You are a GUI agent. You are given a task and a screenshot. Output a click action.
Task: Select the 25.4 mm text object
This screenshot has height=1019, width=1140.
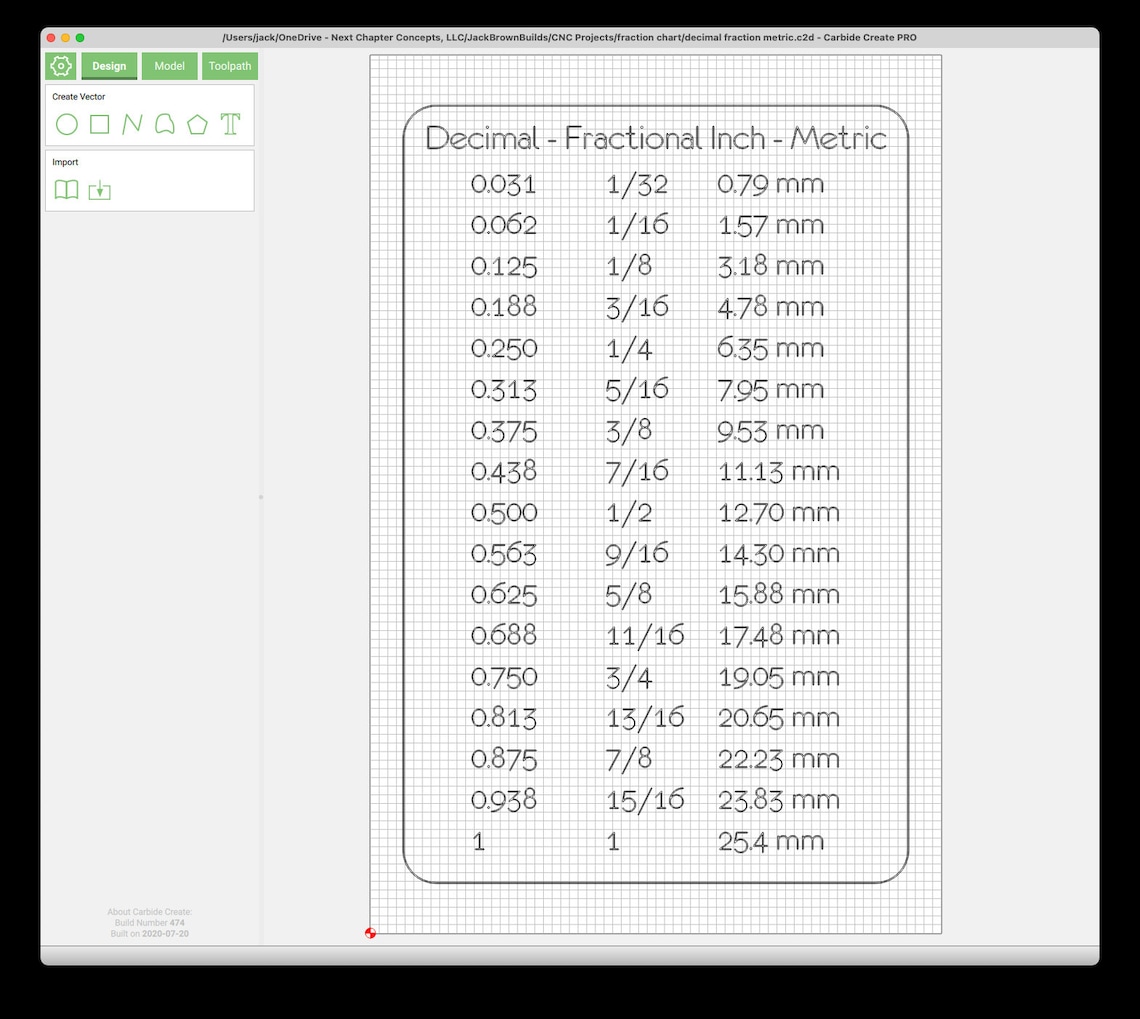point(772,841)
